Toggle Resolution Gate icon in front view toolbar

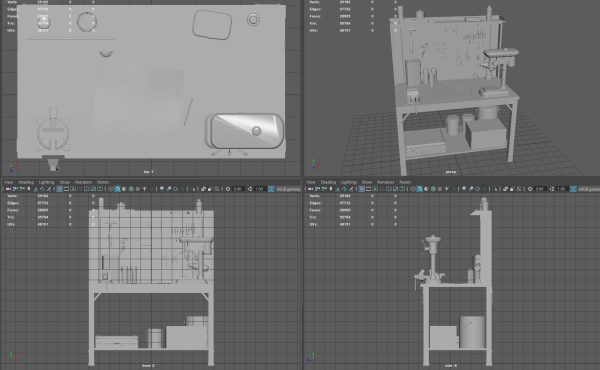pyautogui.click(x=73, y=189)
